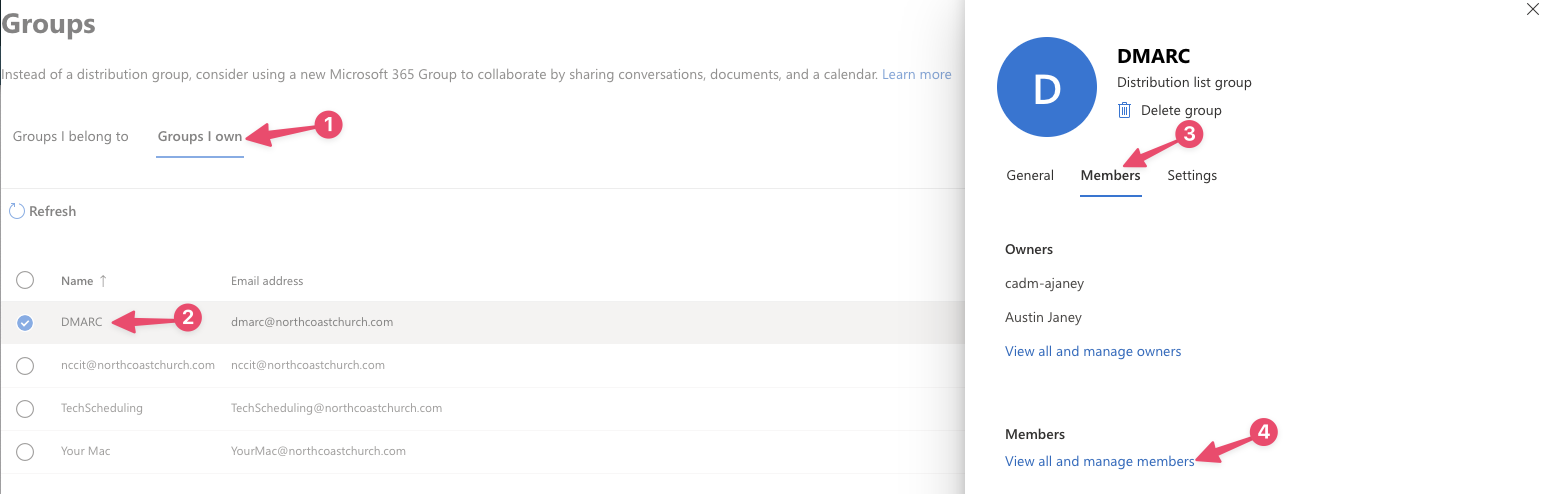Switch to Groups I belong to tab

pyautogui.click(x=71, y=136)
